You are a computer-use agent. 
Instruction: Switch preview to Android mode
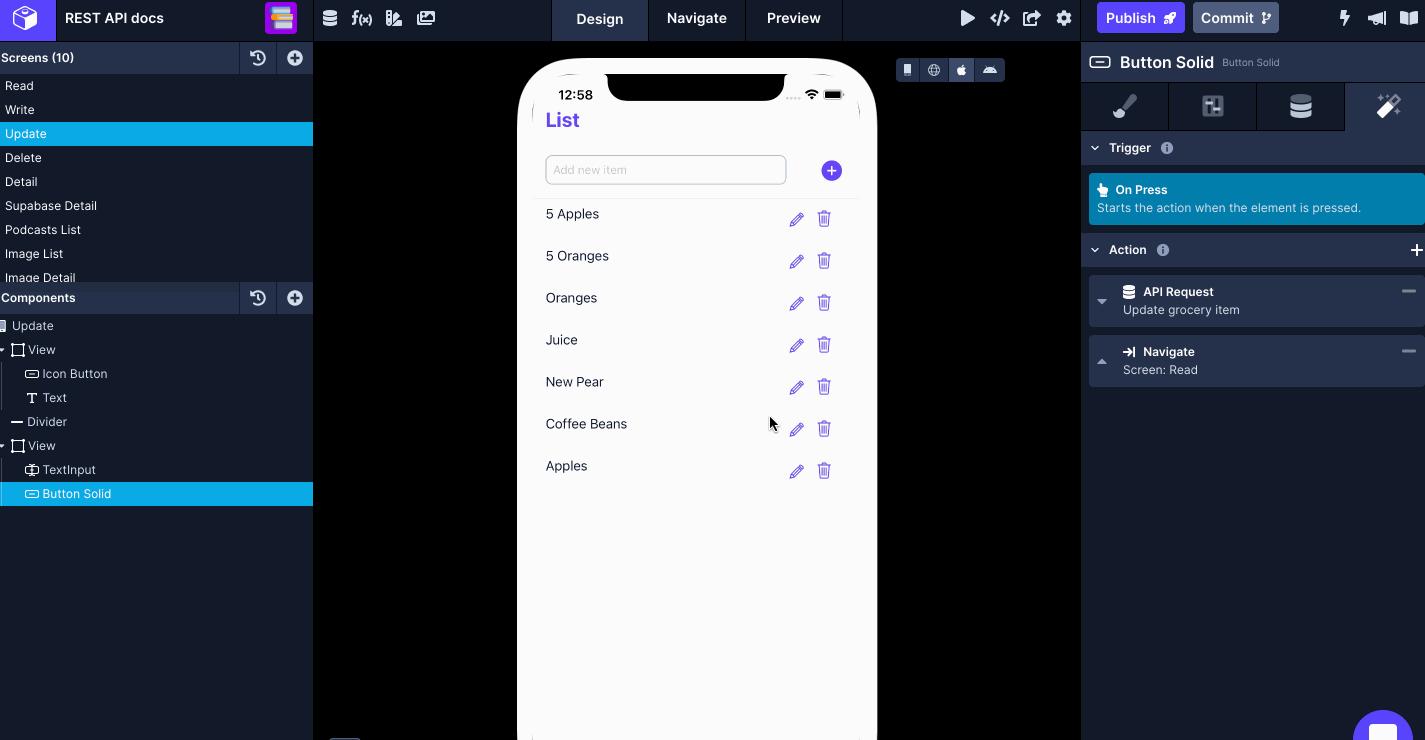[990, 70]
